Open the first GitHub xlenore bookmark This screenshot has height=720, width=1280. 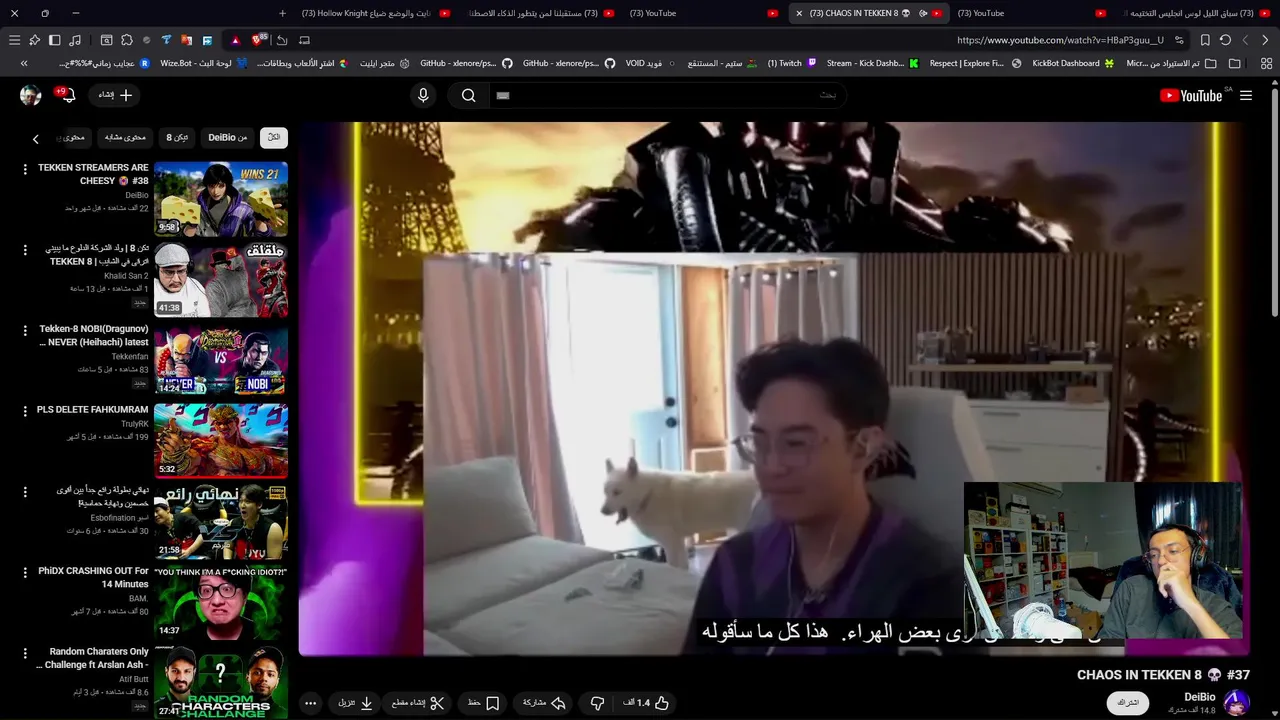coord(466,63)
